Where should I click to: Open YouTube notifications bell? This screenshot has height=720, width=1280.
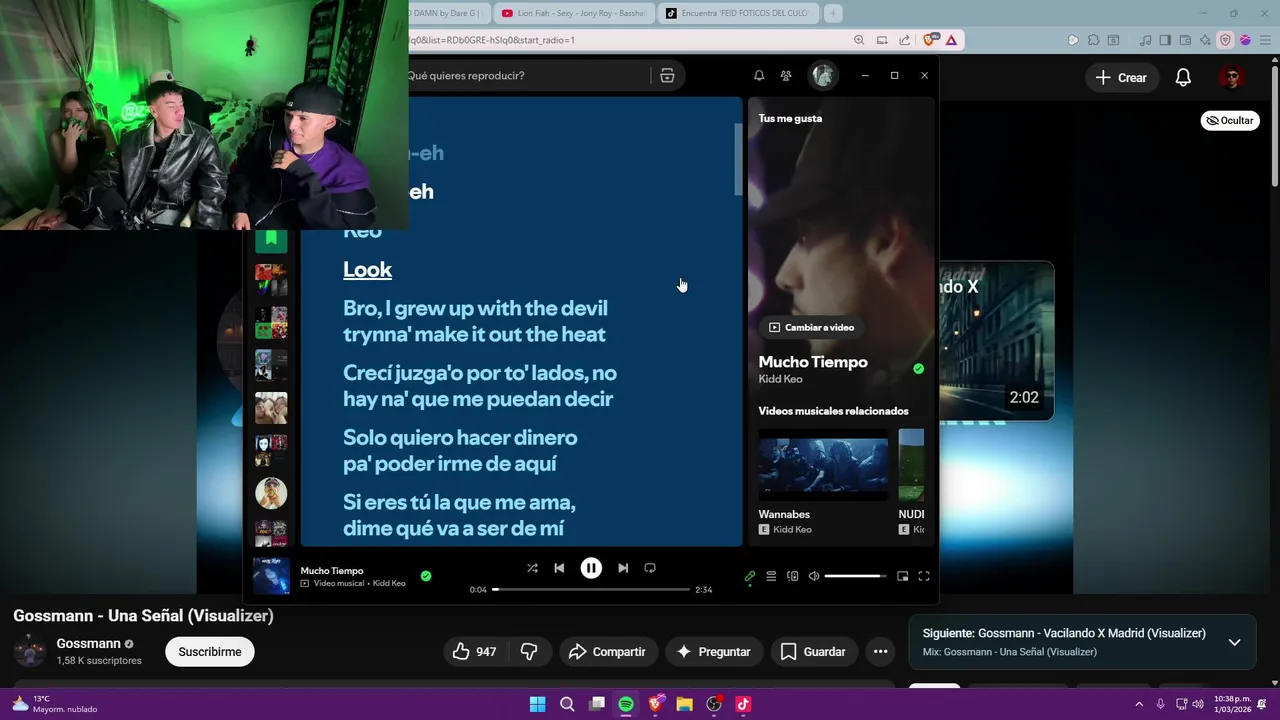(1183, 78)
